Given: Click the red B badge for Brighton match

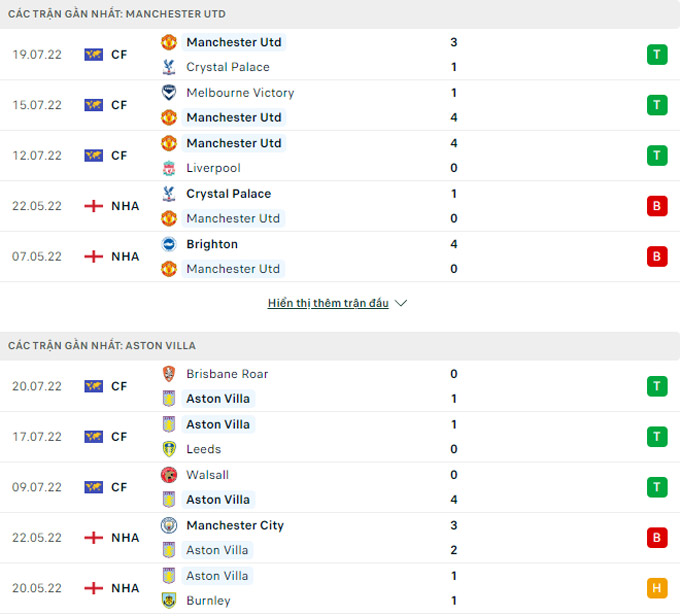Looking at the screenshot, I should (657, 257).
